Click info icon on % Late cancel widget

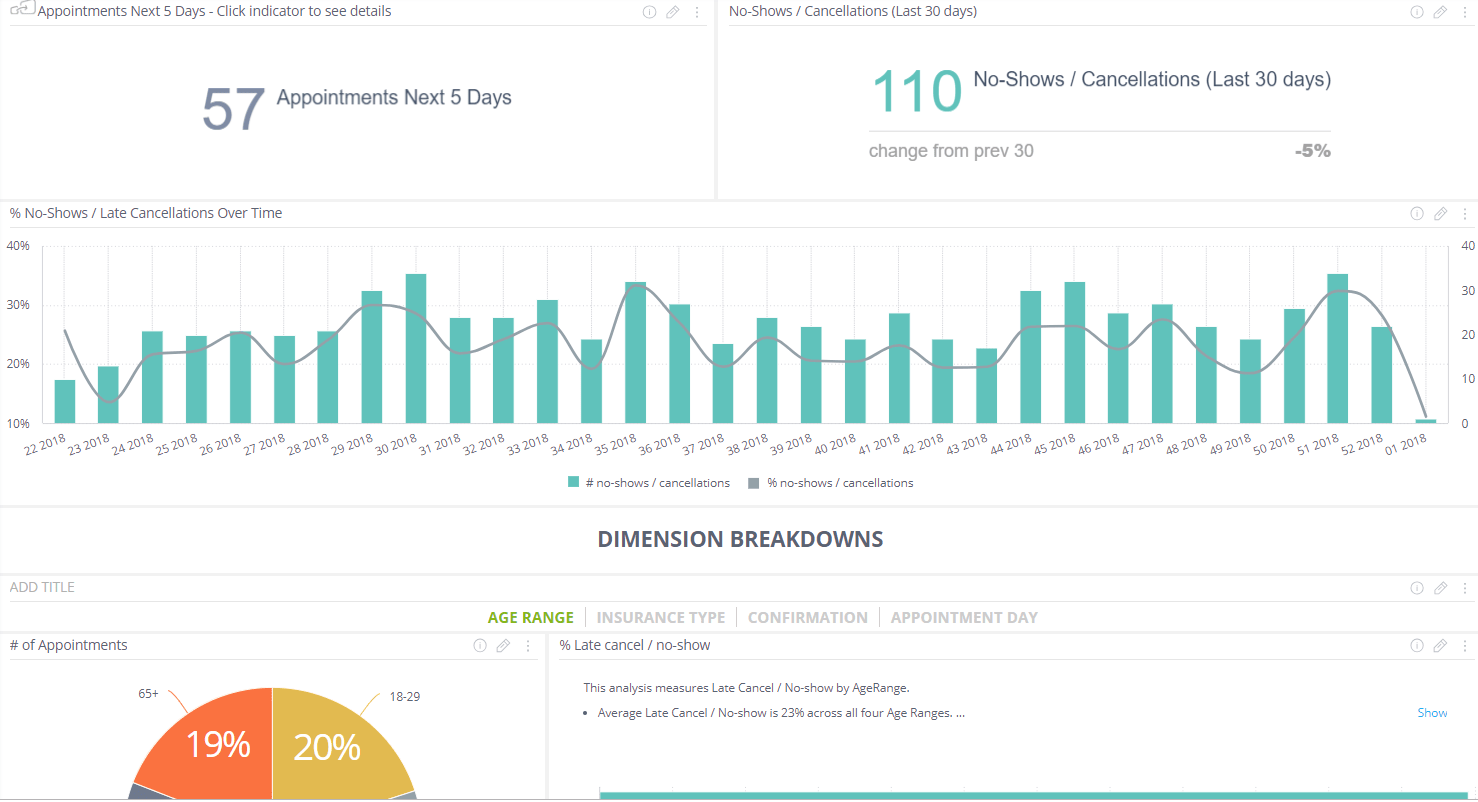pos(1417,646)
